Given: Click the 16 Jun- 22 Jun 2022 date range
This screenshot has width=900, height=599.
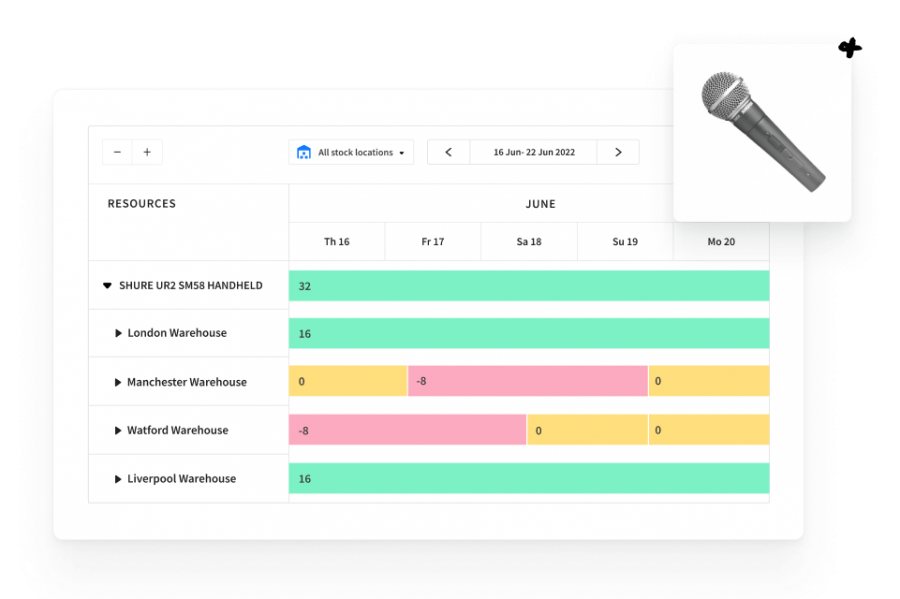Looking at the screenshot, I should 533,152.
